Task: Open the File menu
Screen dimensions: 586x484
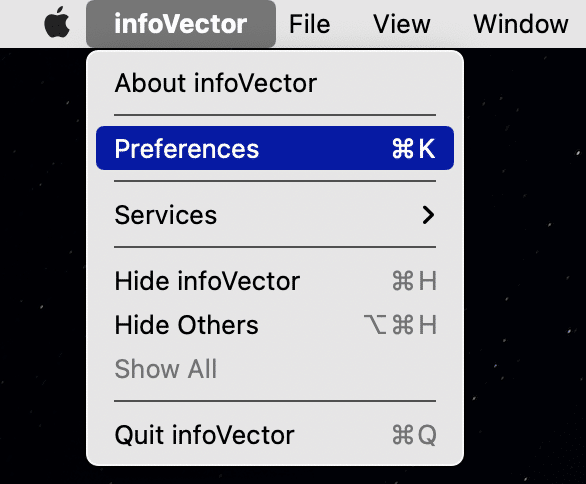Action: [x=309, y=24]
